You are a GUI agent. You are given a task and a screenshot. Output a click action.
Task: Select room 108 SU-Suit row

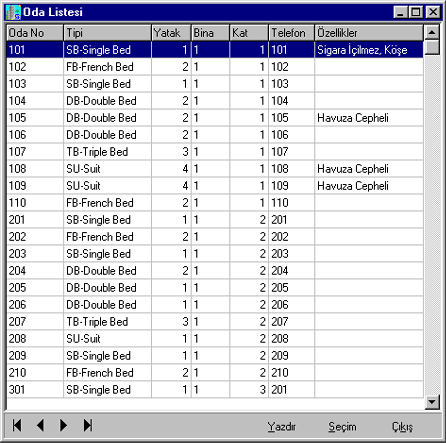[x=215, y=169]
